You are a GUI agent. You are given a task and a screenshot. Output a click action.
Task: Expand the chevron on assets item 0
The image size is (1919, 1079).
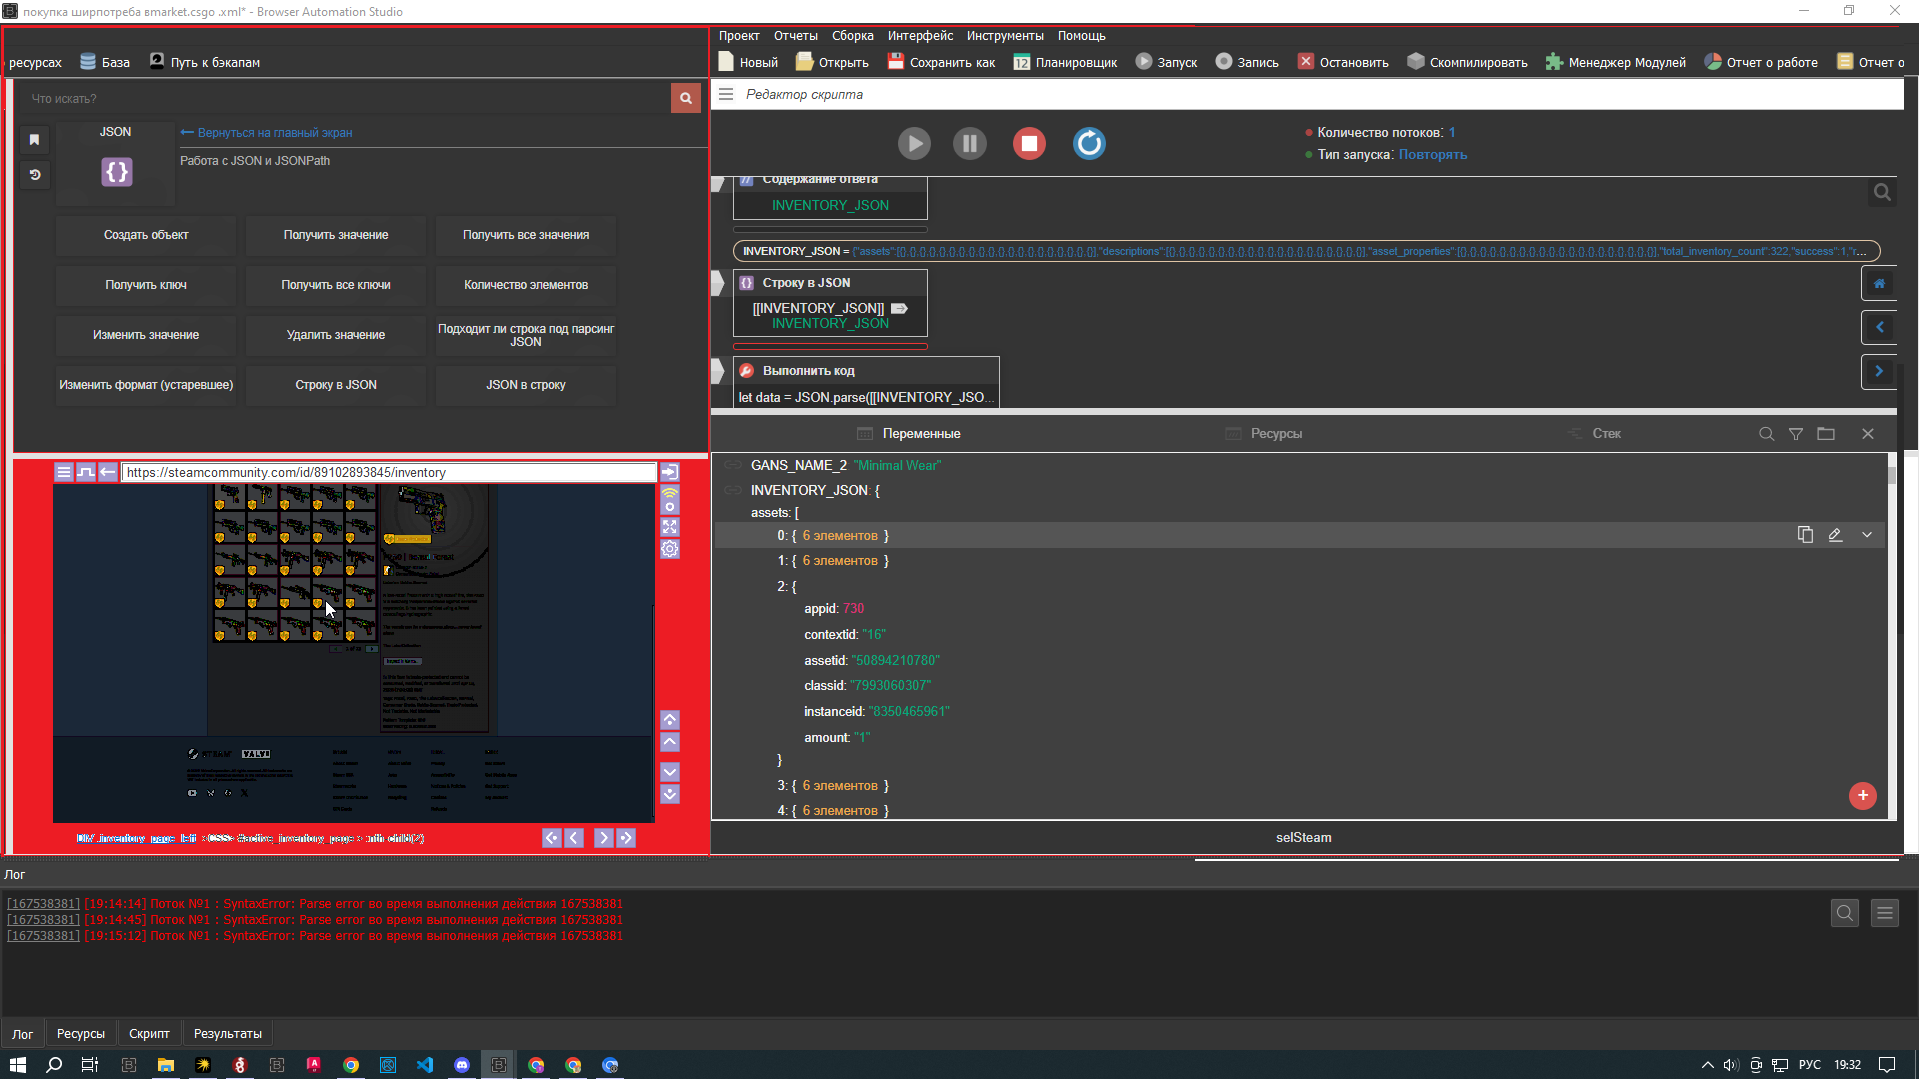point(1867,535)
